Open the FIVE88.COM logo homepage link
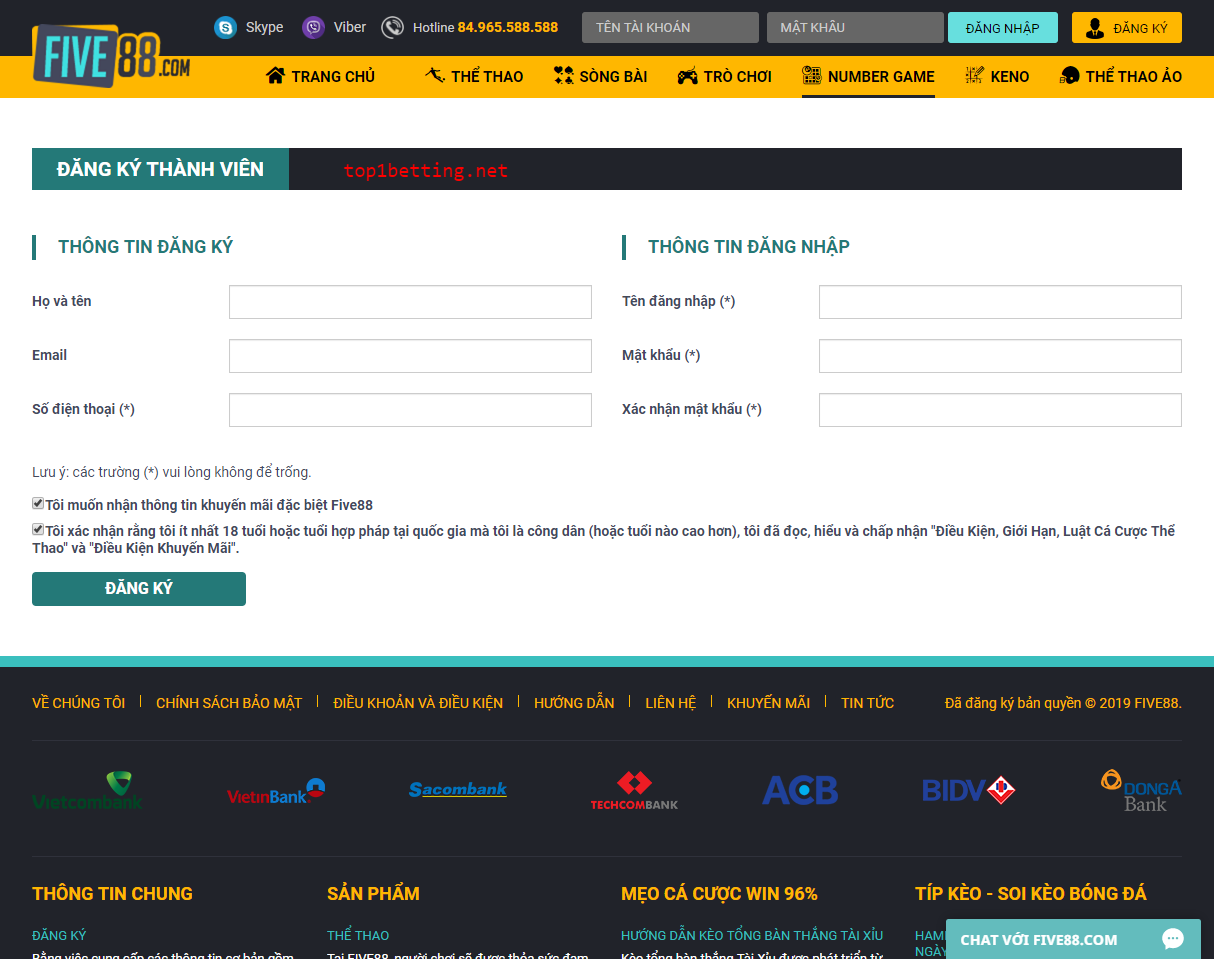1214x959 pixels. tap(111, 56)
